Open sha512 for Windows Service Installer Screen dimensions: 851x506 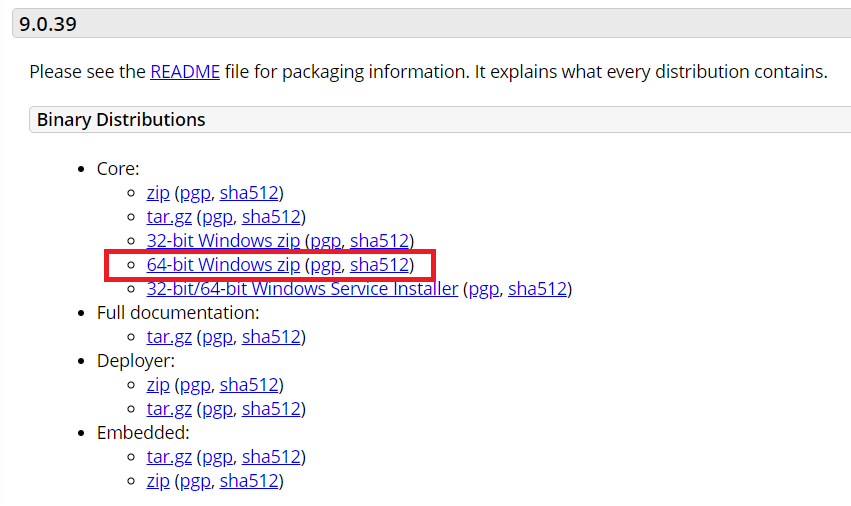pyautogui.click(x=537, y=289)
